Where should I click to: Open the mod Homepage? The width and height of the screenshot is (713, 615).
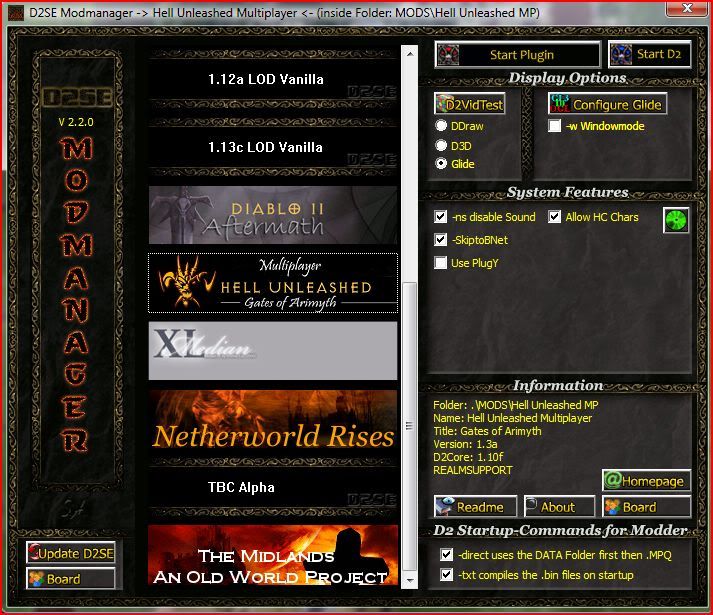coord(646,481)
